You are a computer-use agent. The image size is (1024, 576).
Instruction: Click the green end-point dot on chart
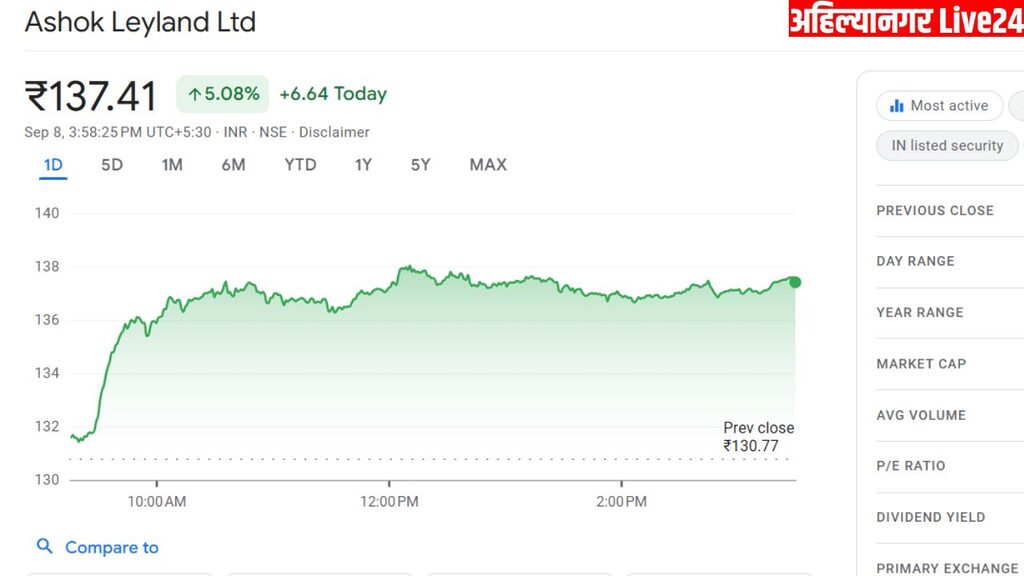795,282
